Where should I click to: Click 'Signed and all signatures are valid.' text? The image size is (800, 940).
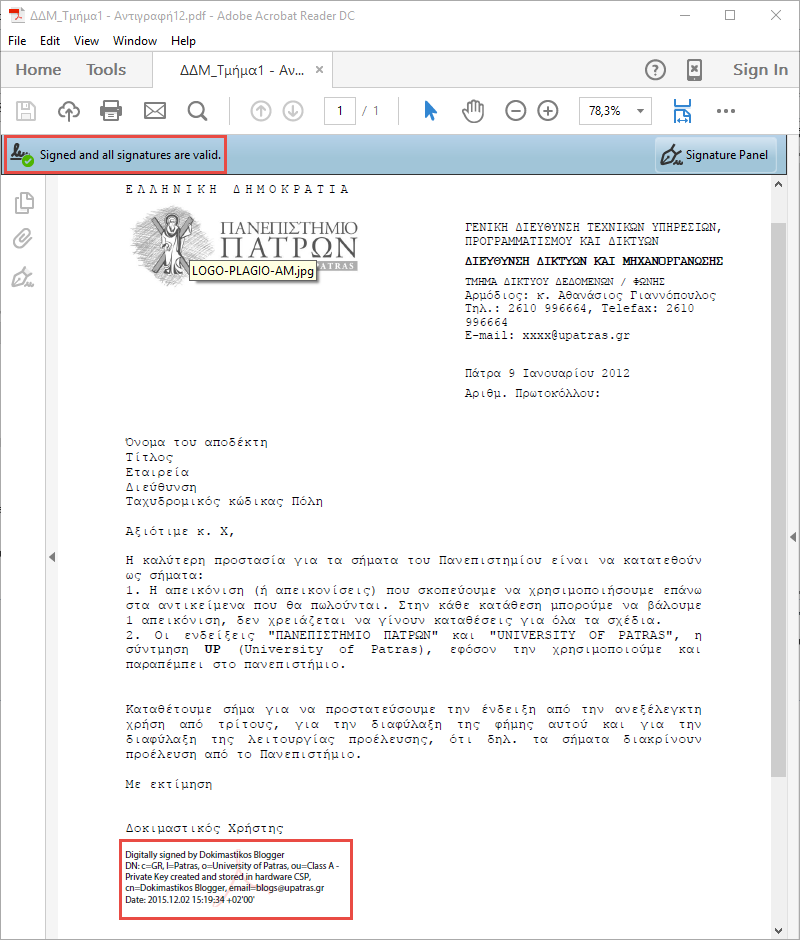(x=130, y=155)
